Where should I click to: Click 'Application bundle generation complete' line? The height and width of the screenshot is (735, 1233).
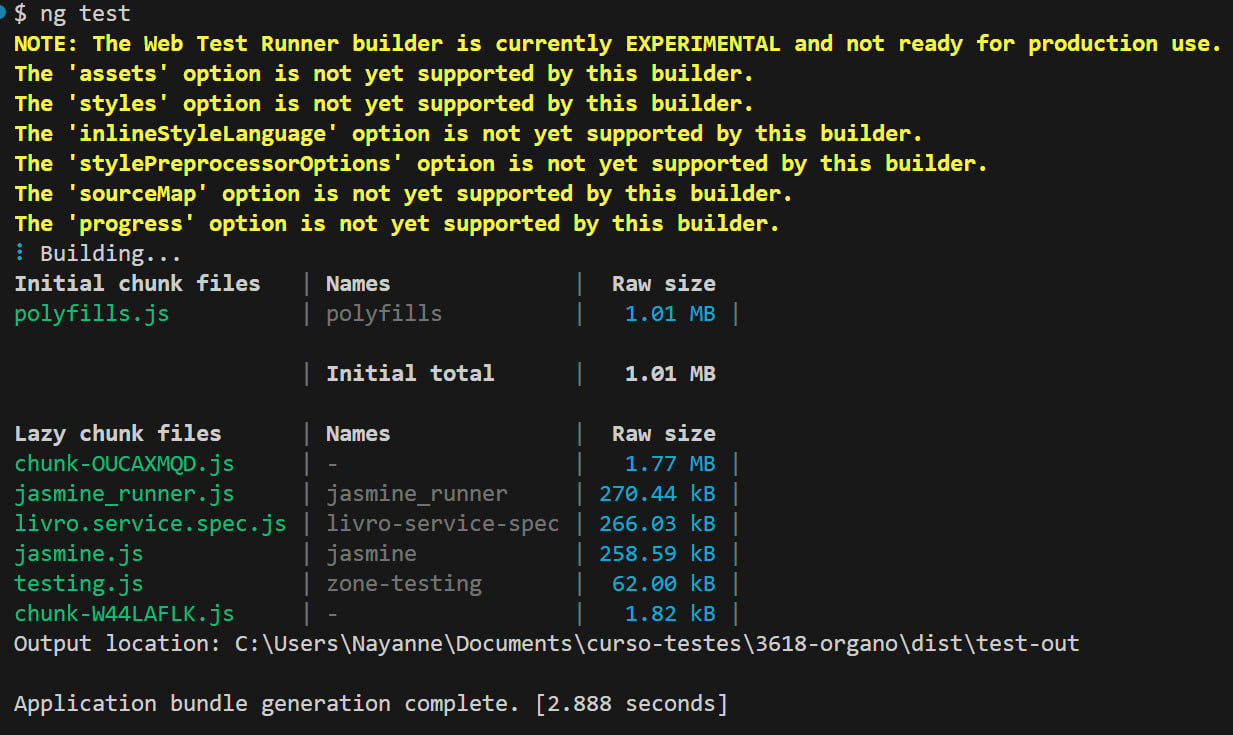coord(371,704)
